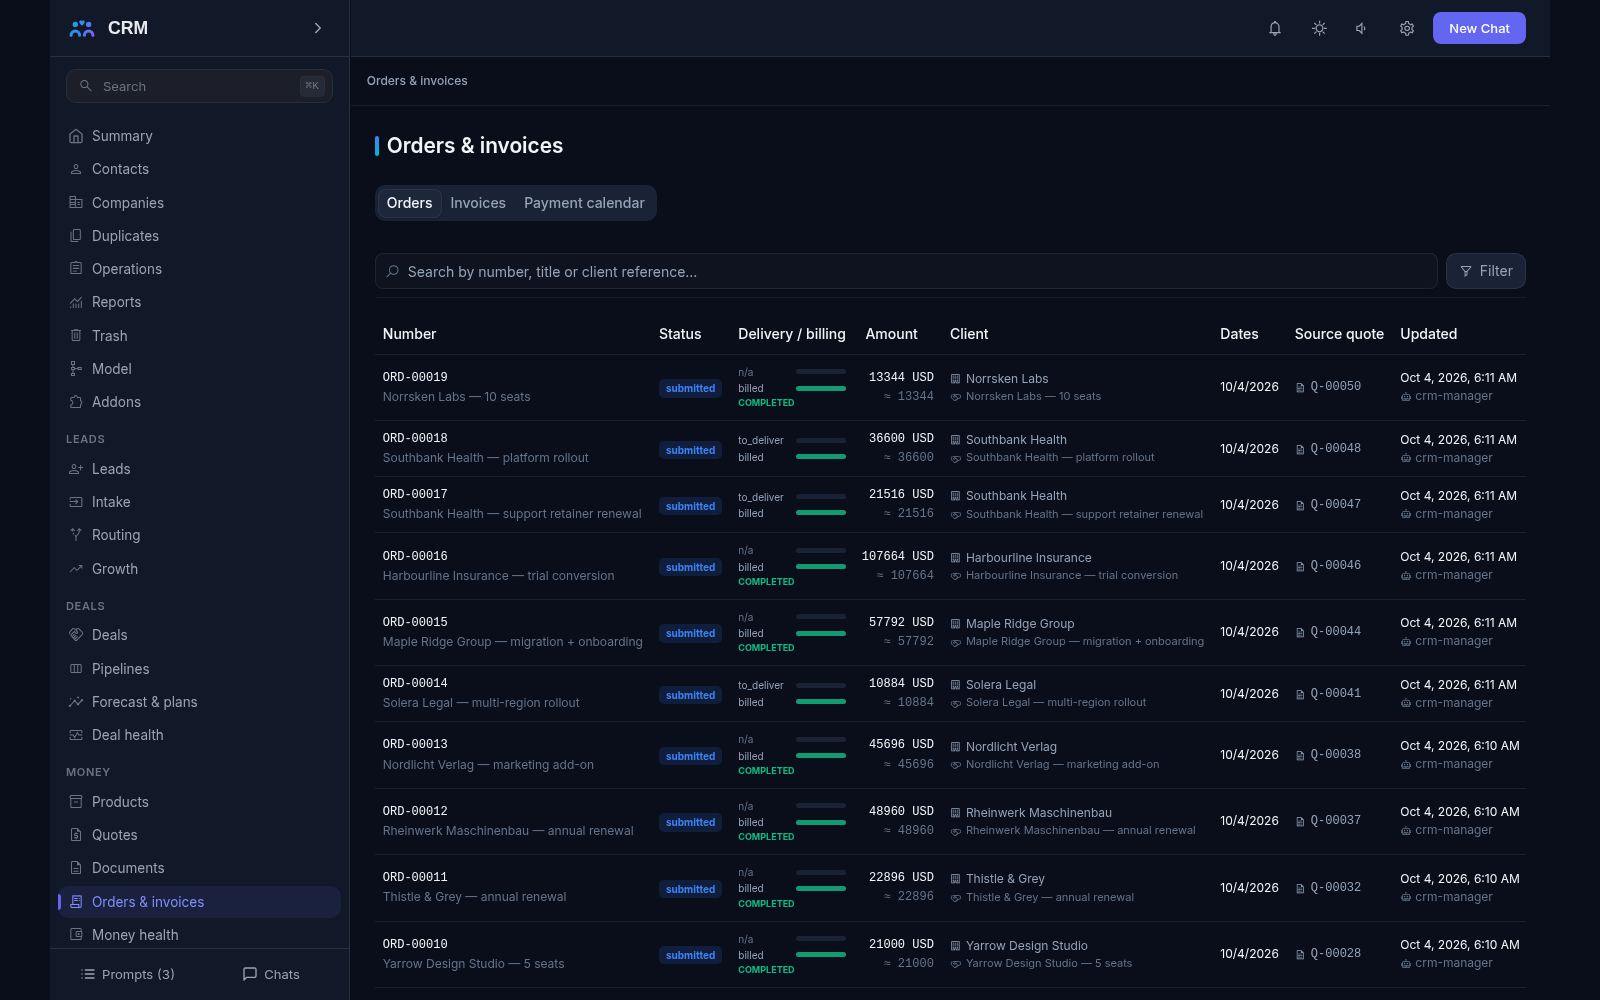Image resolution: width=1600 pixels, height=1000 pixels.
Task: Click the CRM logo icon
Action: click(x=82, y=28)
